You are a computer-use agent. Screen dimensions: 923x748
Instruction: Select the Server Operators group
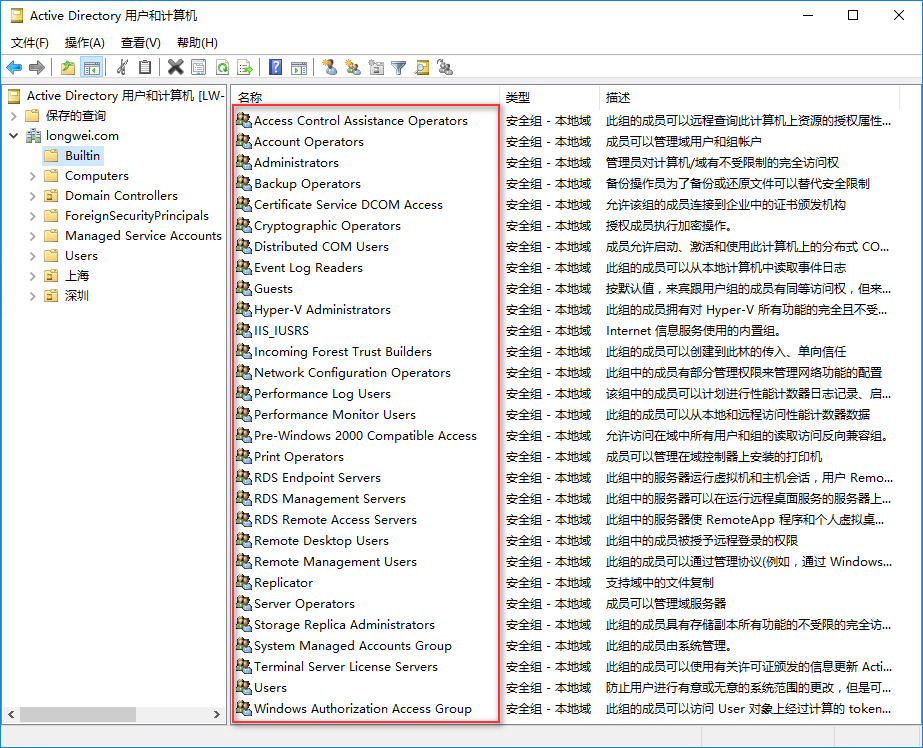pyautogui.click(x=304, y=604)
